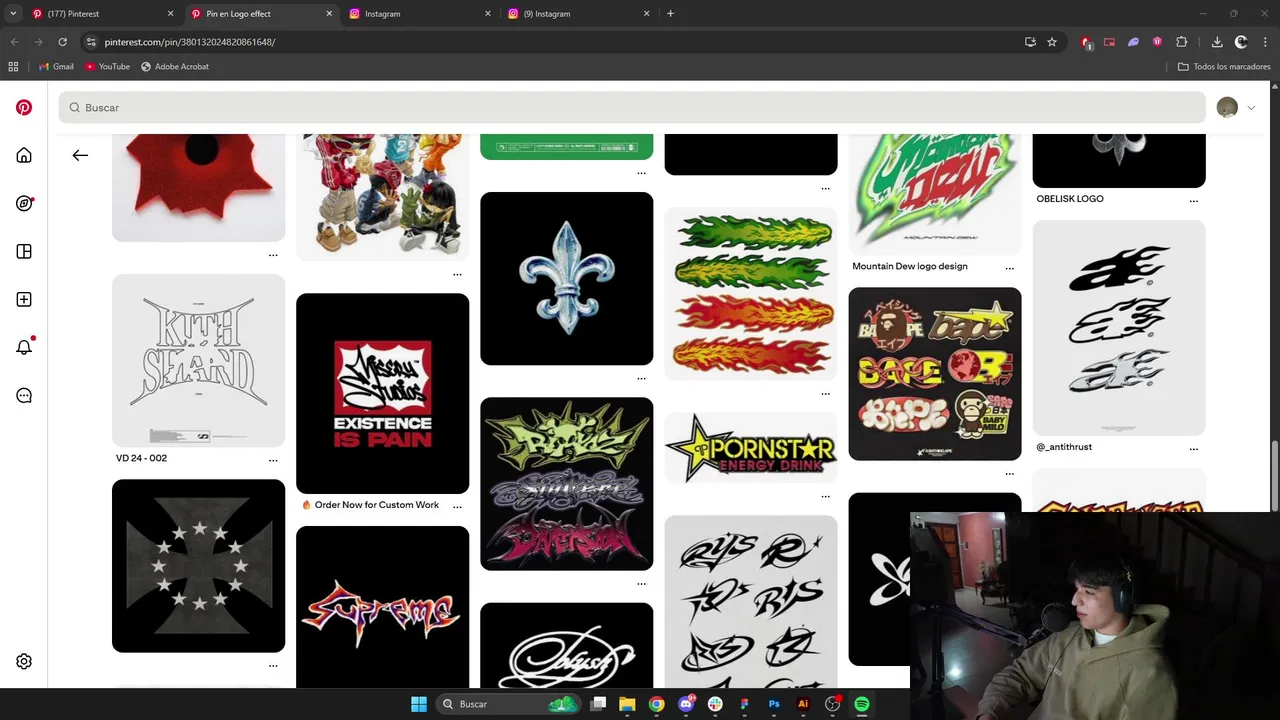Open the Existence Is Pain pin
The image size is (1280, 720).
(x=382, y=393)
